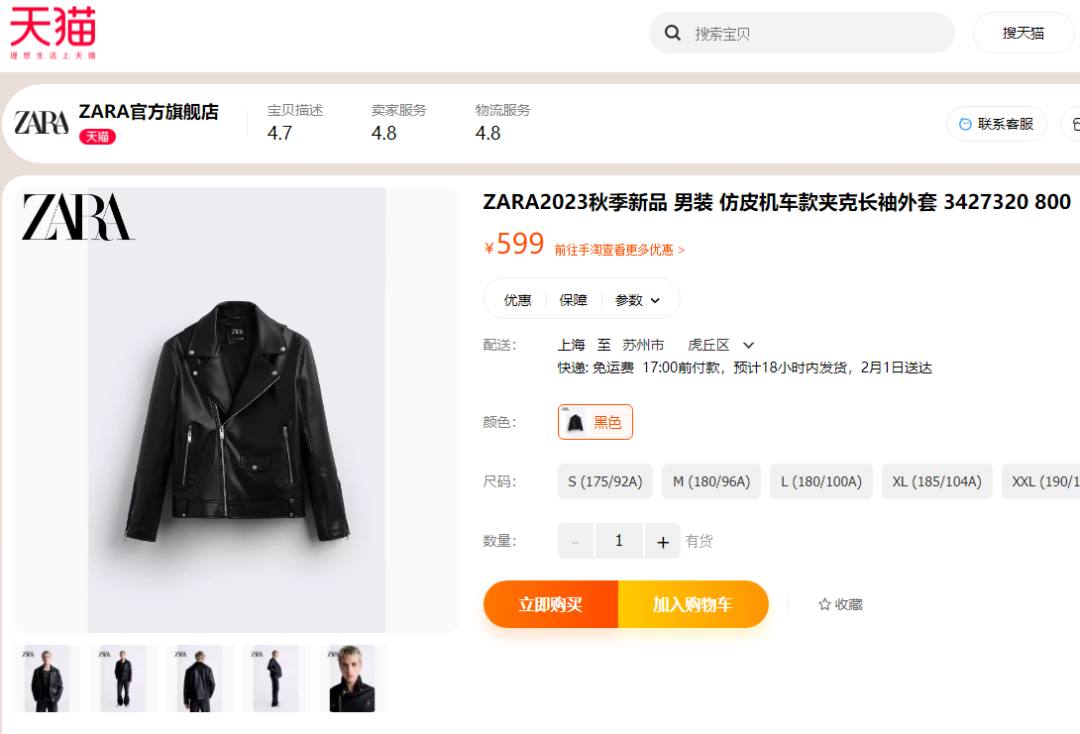The image size is (1080, 734).
Task: Click the search magnifier icon
Action: coord(672,32)
